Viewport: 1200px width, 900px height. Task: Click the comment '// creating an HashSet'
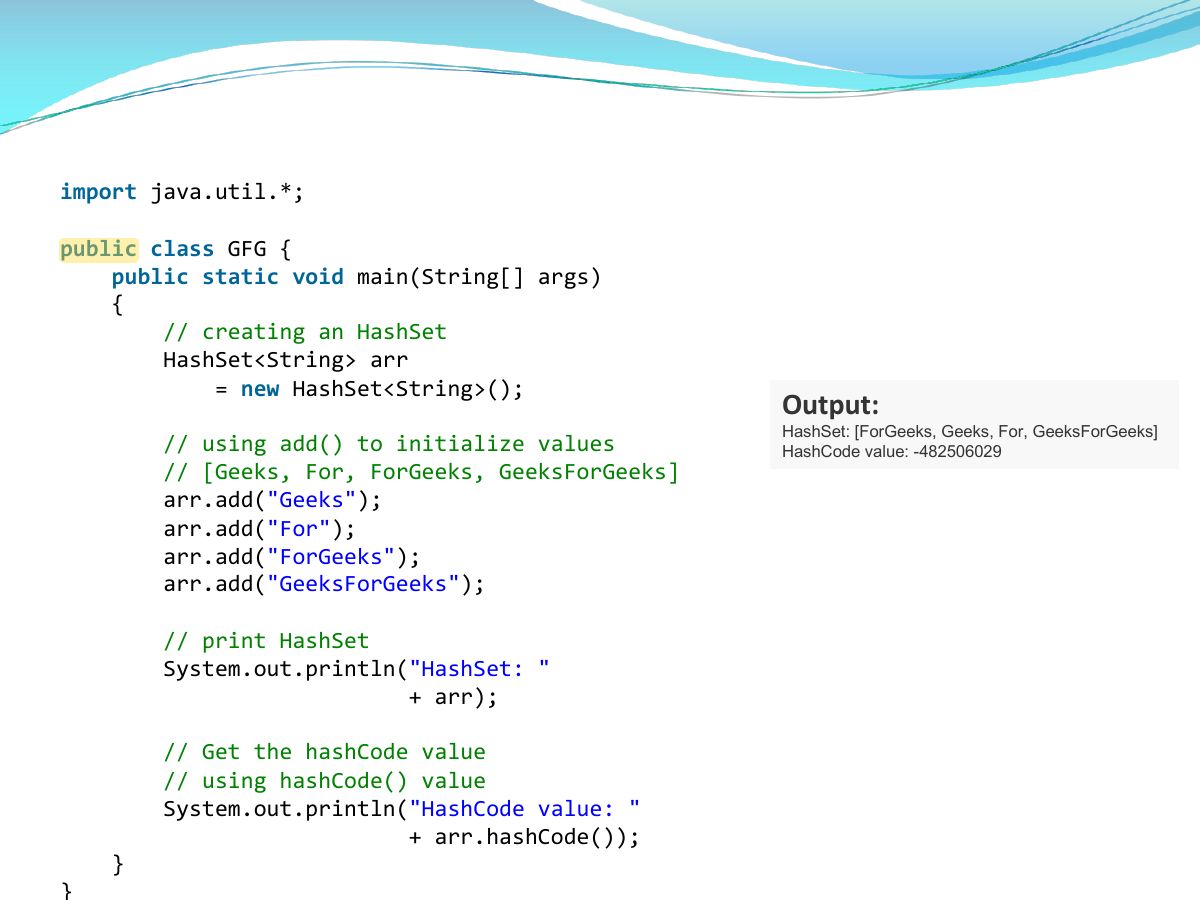(x=305, y=332)
